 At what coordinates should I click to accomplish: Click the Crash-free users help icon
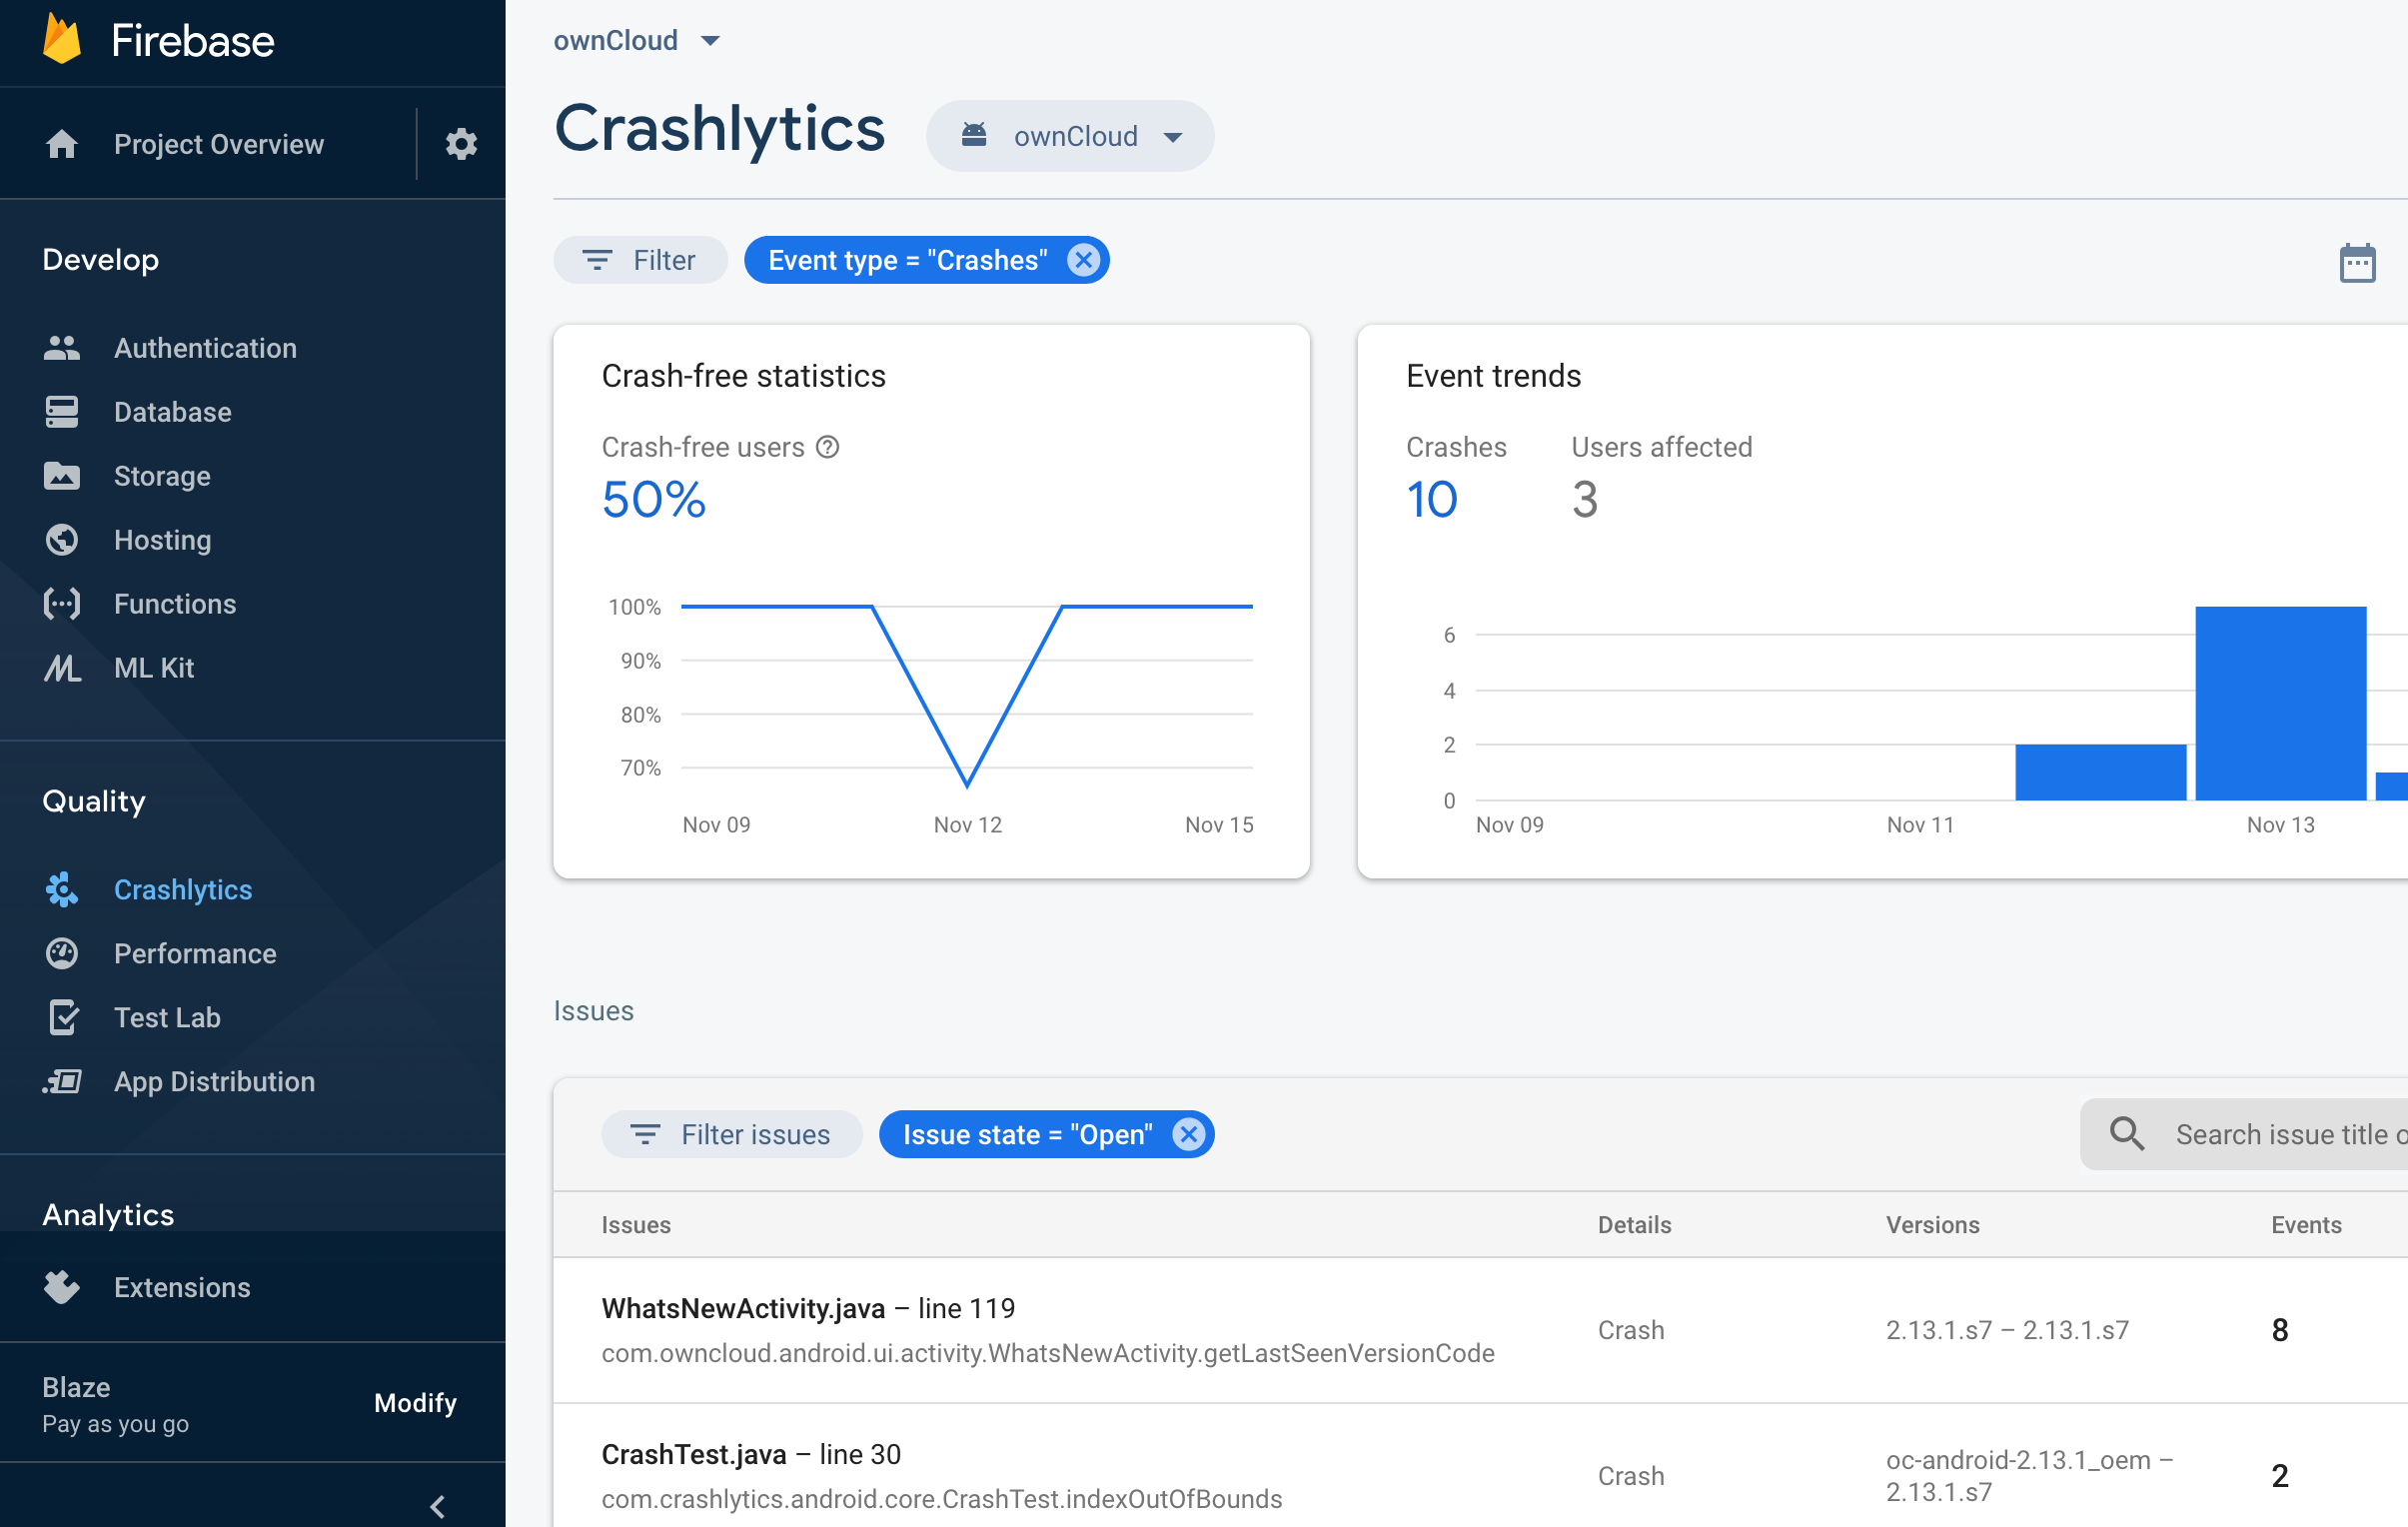pos(827,447)
